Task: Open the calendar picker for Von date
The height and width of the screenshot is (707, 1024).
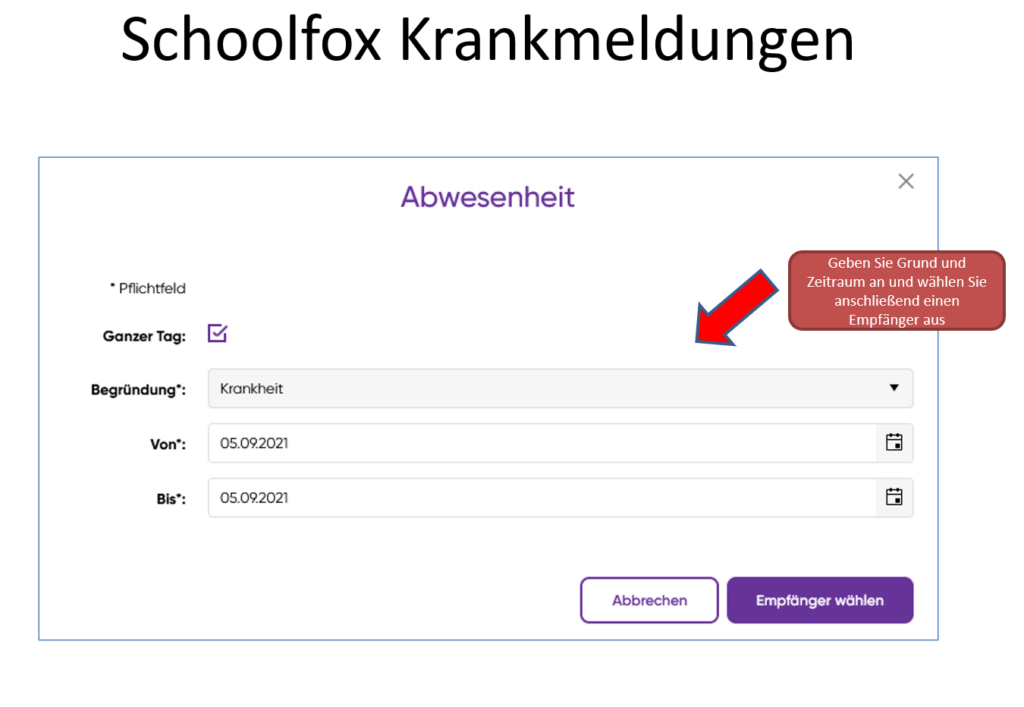Action: pos(894,443)
